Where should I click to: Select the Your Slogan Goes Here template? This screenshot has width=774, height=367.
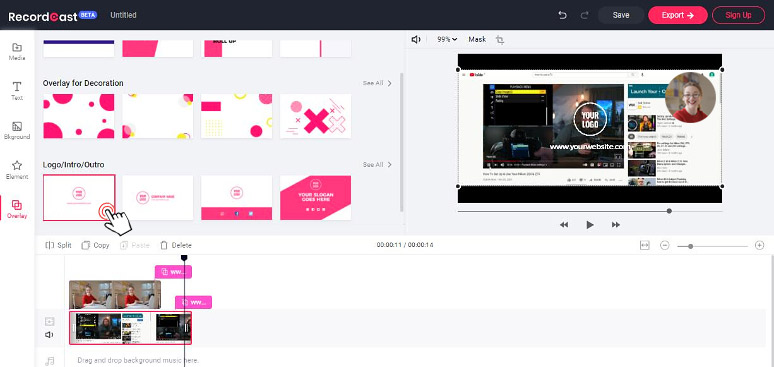click(x=315, y=198)
